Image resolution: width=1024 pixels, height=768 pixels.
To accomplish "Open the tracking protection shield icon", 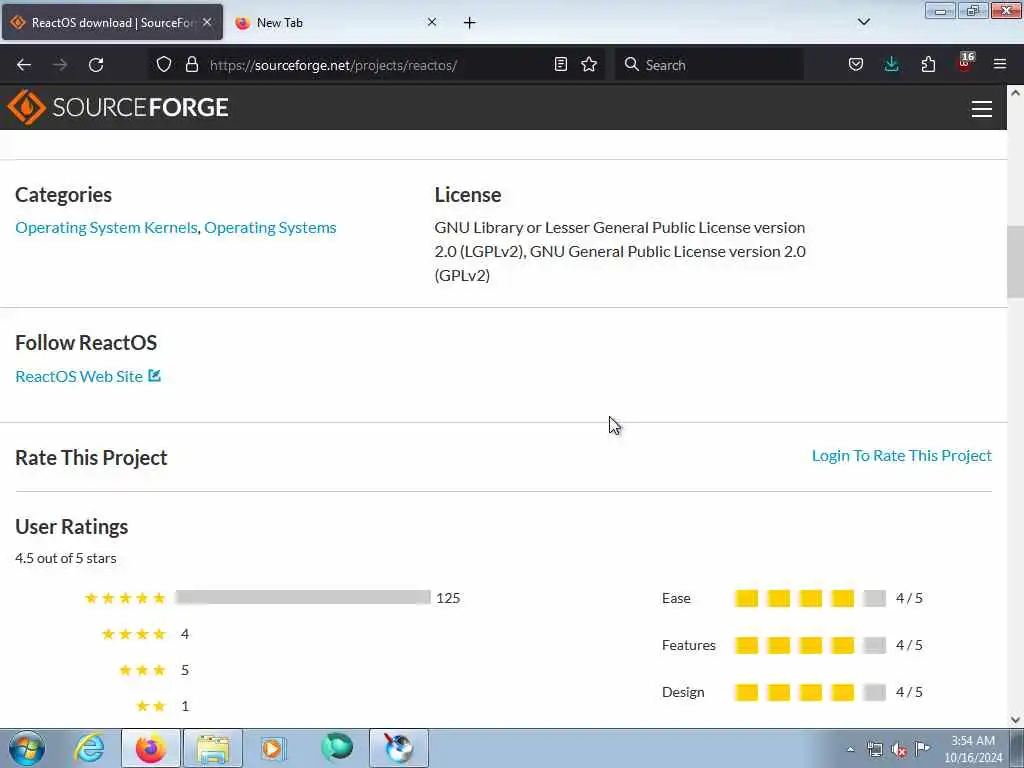I will (164, 64).
